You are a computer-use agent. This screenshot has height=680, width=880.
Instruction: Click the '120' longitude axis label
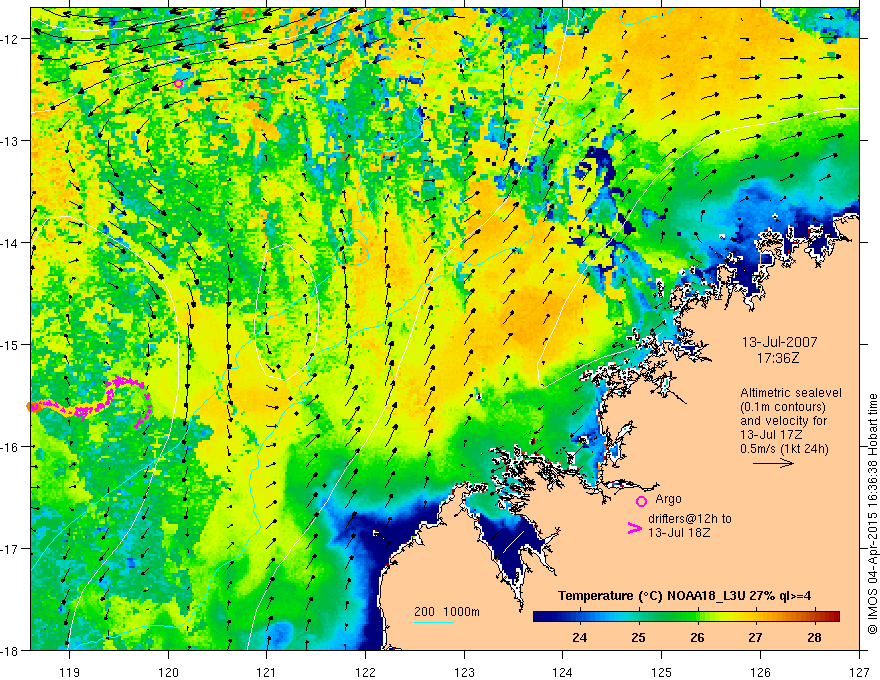pyautogui.click(x=168, y=672)
